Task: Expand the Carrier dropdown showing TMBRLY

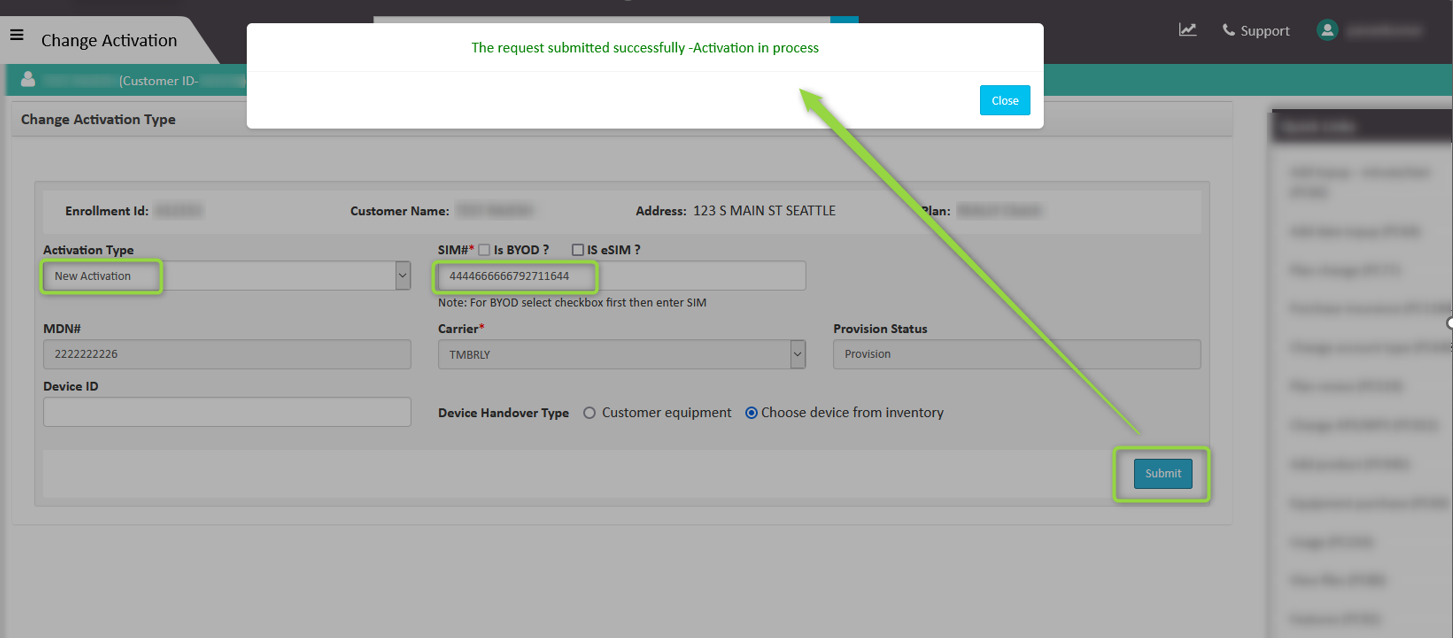Action: click(x=797, y=354)
